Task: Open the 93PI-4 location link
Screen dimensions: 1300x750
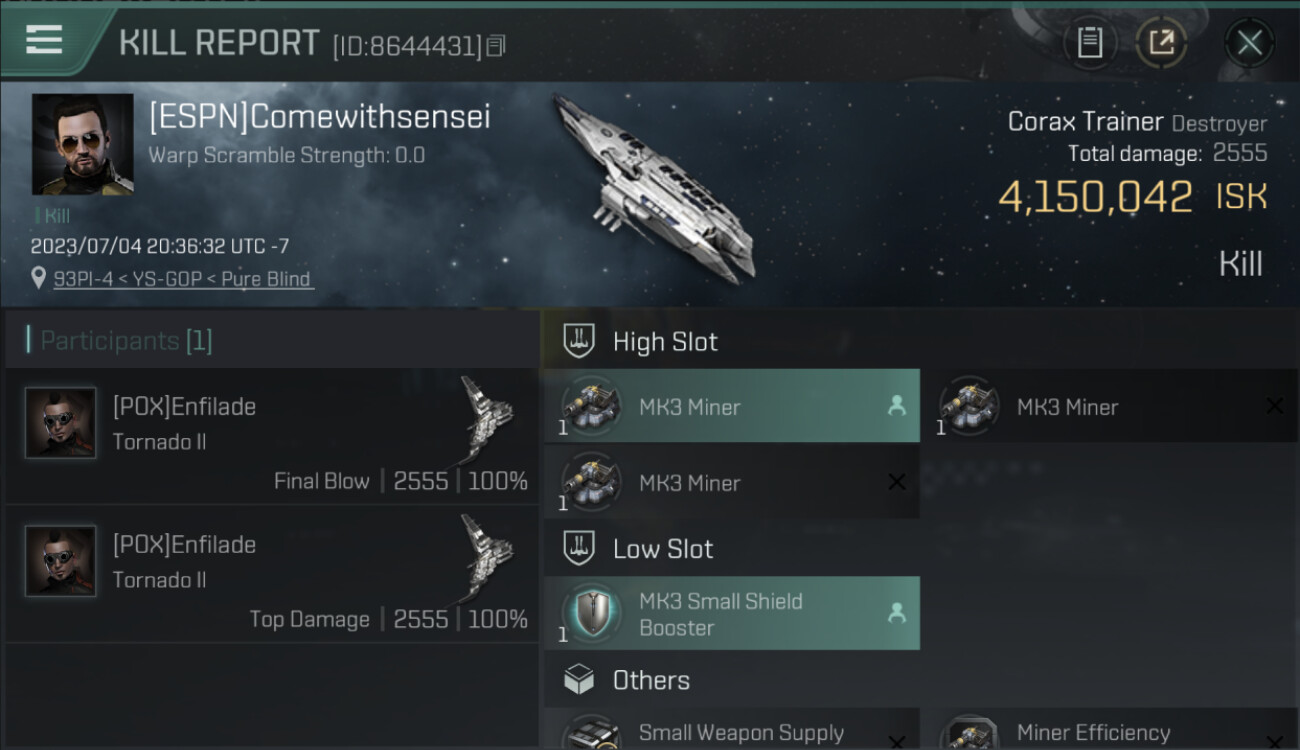Action: click(182, 279)
